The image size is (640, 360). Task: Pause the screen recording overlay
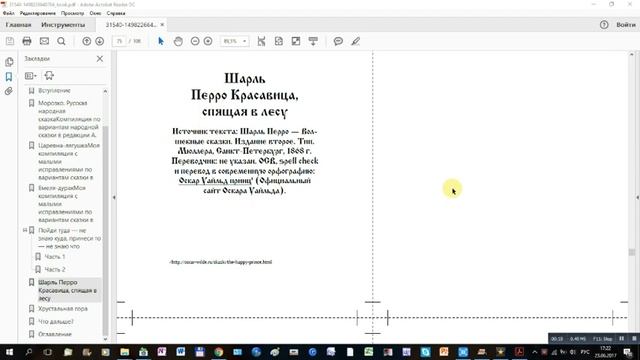pos(622,339)
